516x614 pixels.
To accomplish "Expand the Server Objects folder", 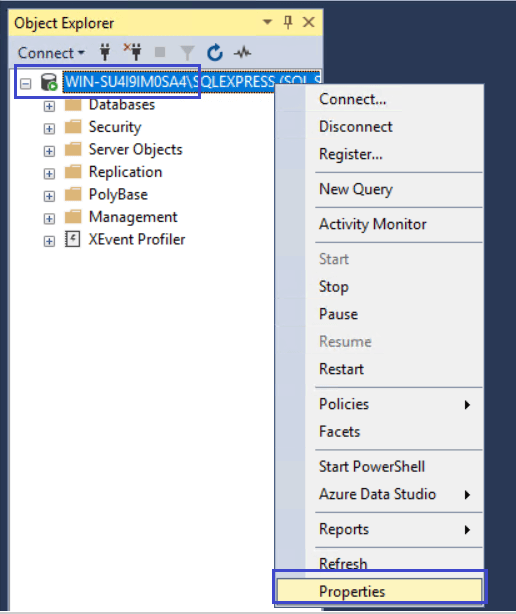I will coord(49,151).
